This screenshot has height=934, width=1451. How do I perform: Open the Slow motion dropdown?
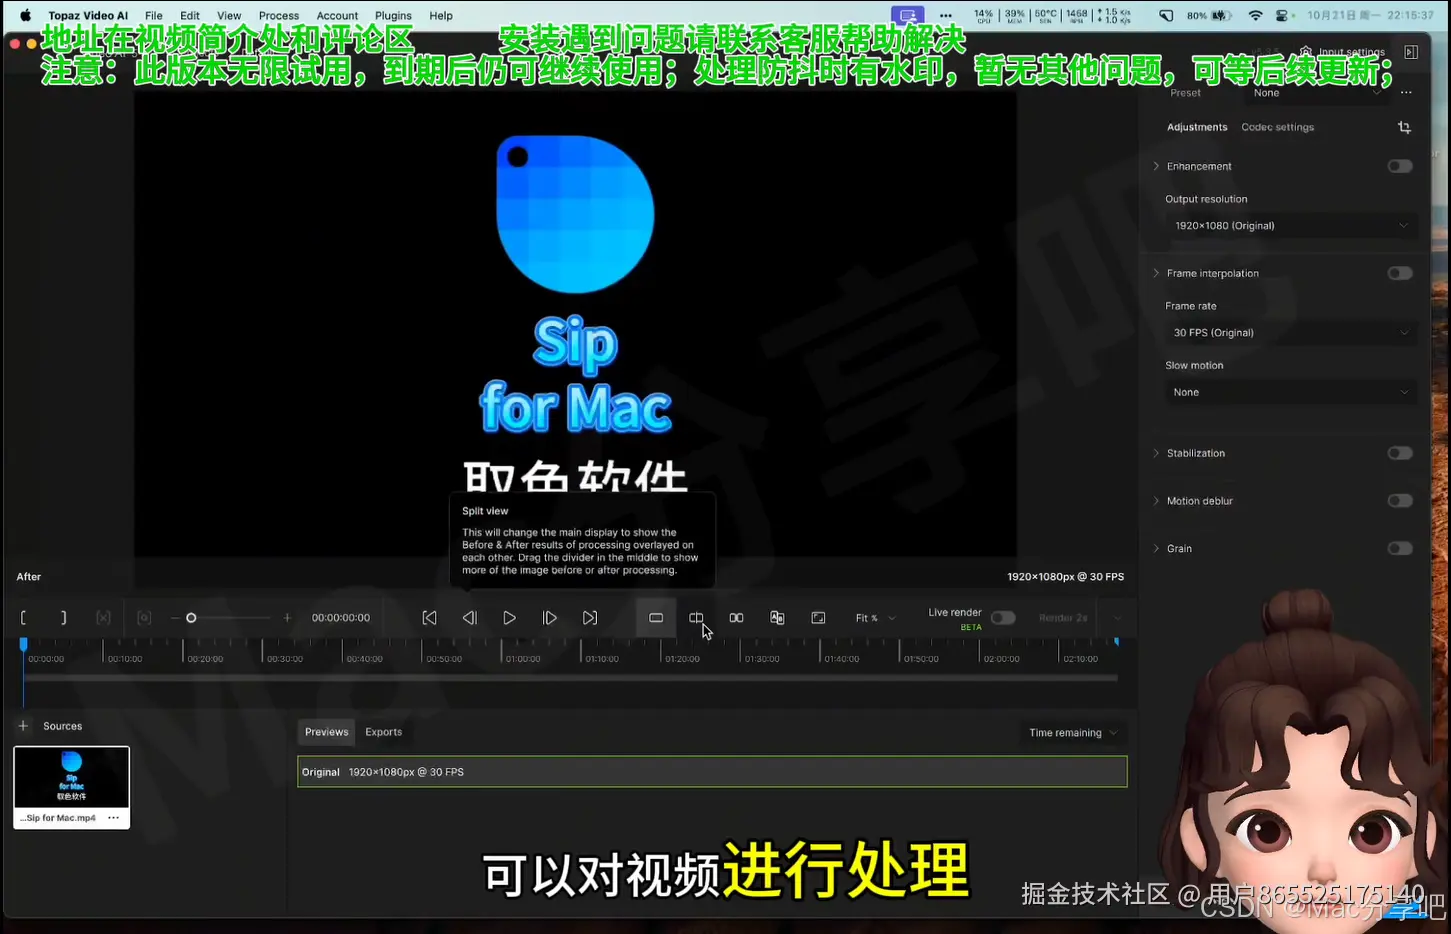[1290, 392]
